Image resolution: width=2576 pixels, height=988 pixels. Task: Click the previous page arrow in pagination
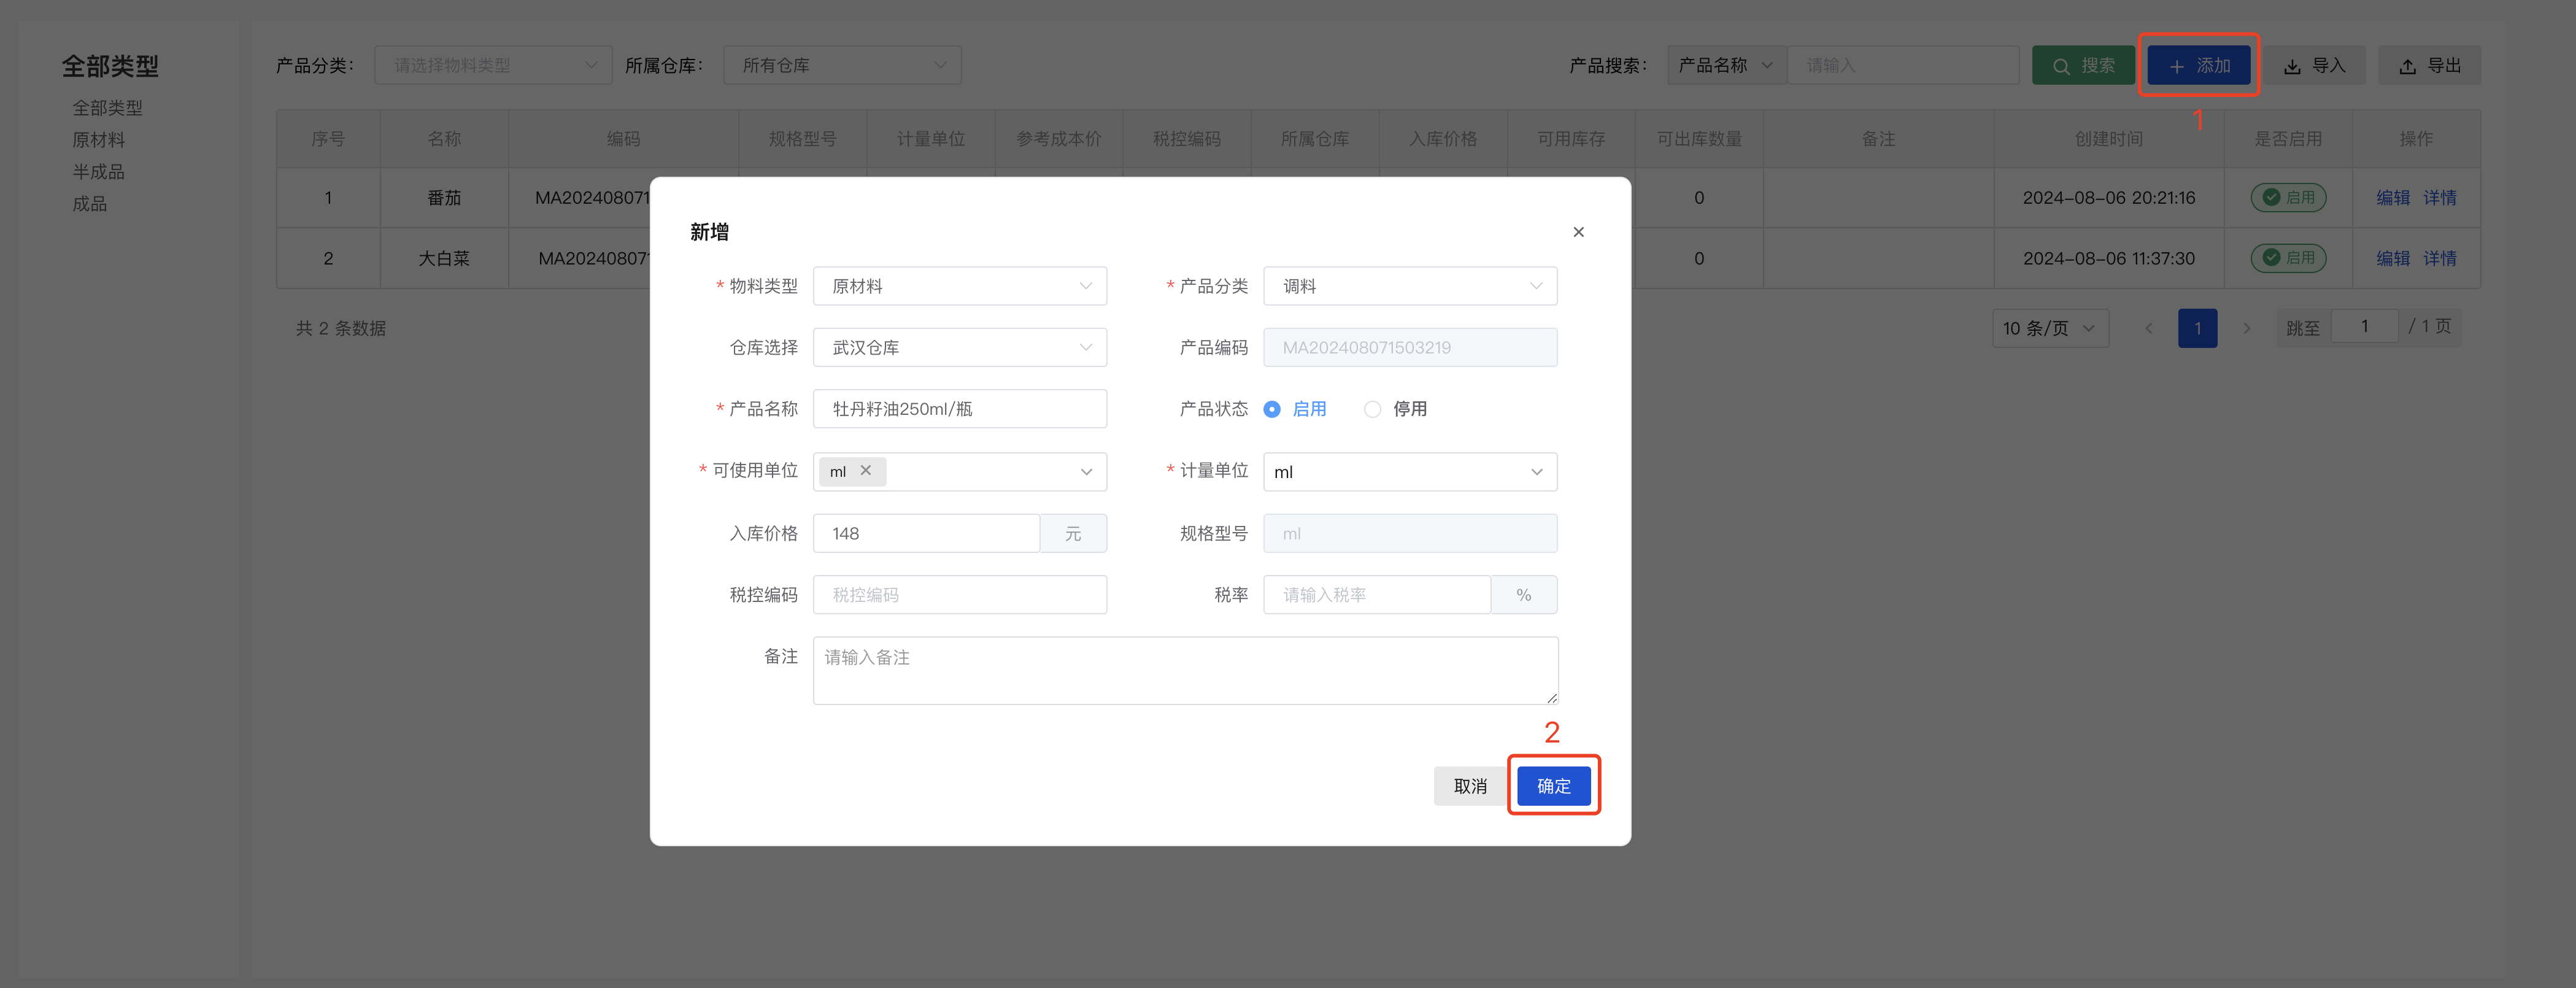click(x=2149, y=327)
